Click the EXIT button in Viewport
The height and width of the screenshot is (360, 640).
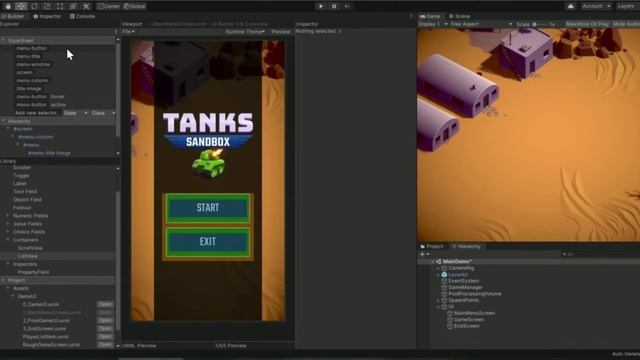(208, 242)
